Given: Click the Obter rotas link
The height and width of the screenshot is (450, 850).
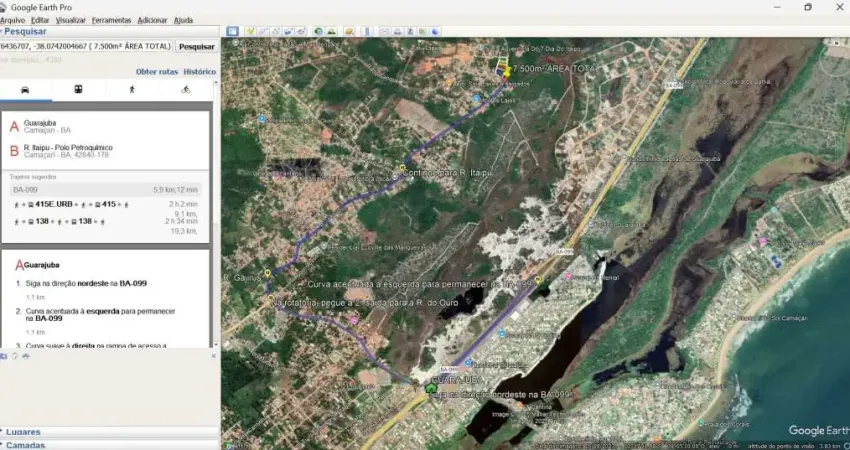Looking at the screenshot, I should click(156, 72).
